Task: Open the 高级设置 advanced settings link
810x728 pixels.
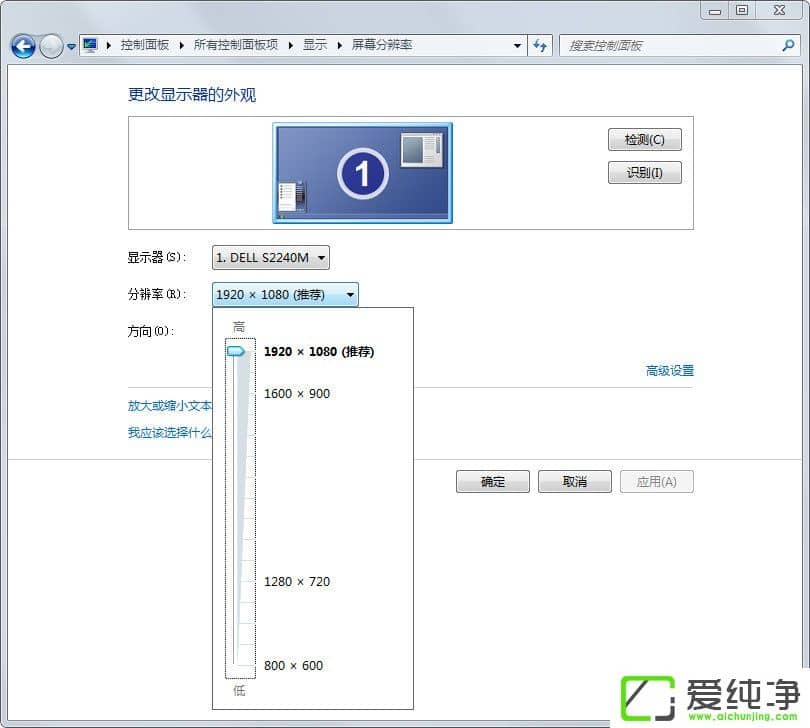Action: [x=669, y=371]
